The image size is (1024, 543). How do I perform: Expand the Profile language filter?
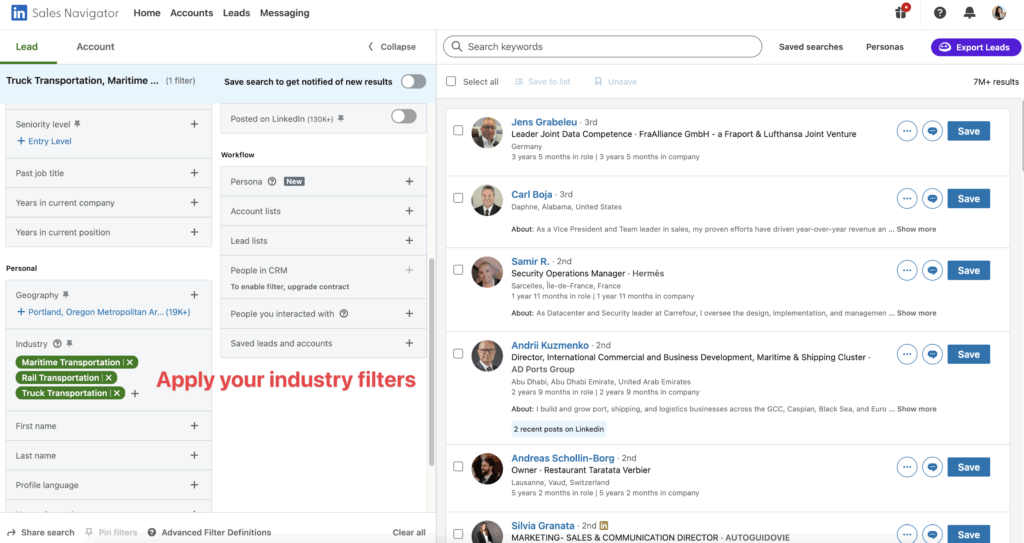pos(194,485)
